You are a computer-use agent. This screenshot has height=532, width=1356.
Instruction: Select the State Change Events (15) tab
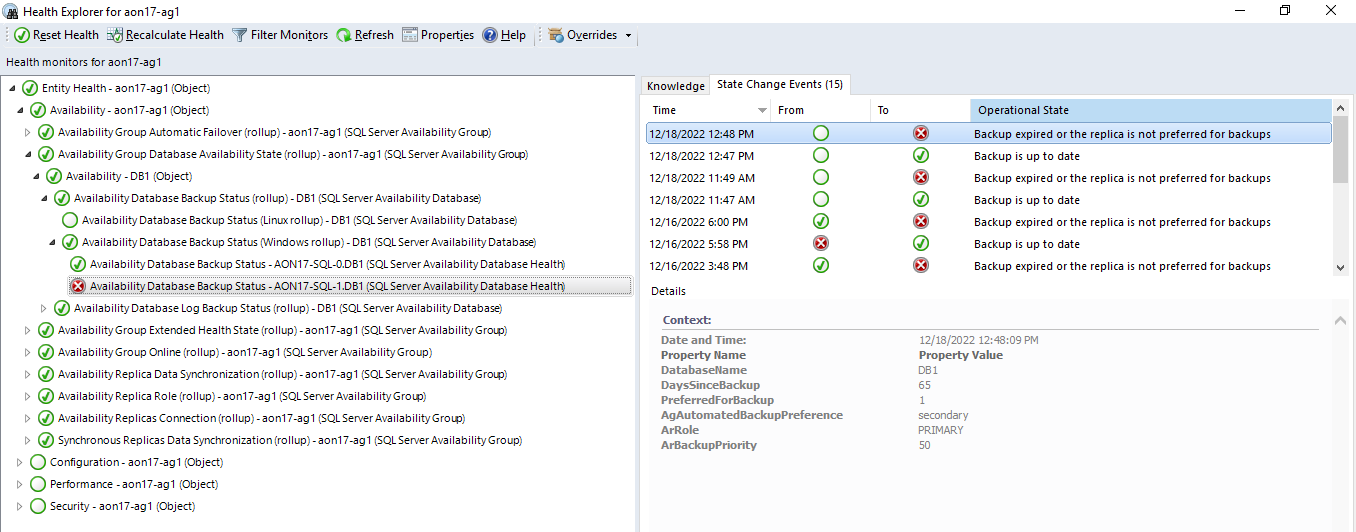tap(780, 85)
